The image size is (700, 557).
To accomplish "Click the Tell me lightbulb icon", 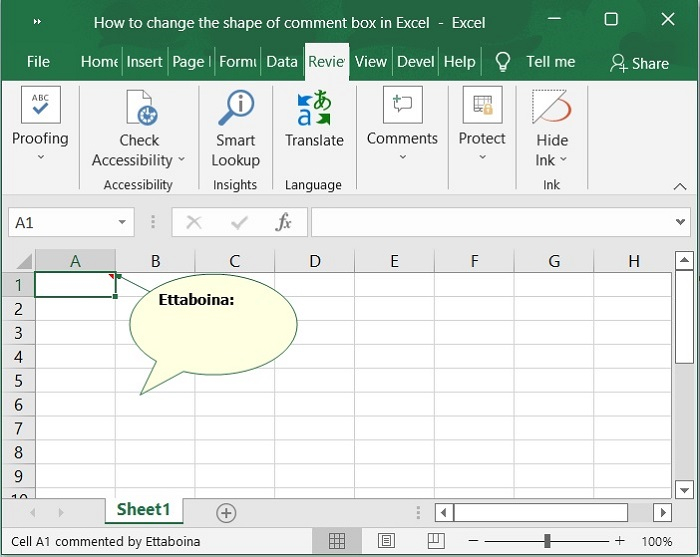I will tap(503, 62).
